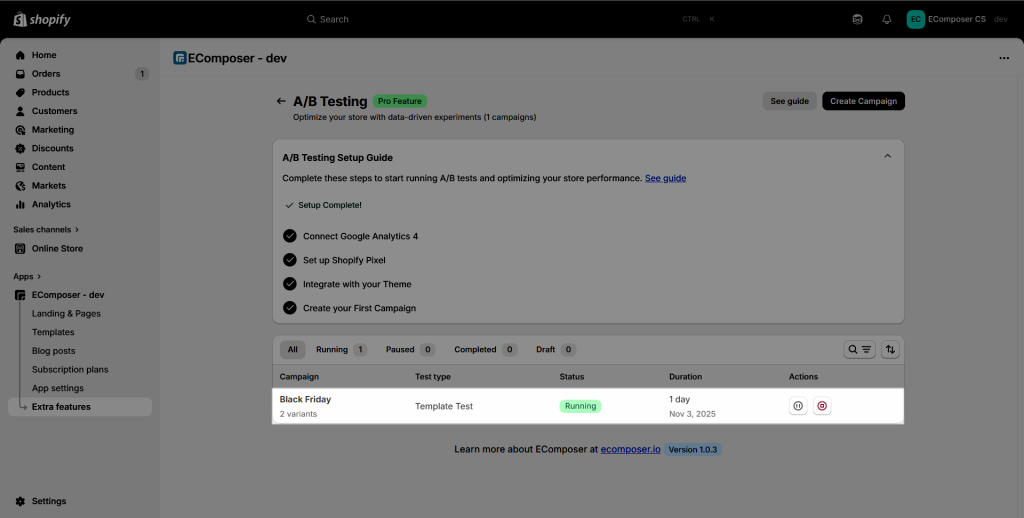Go back using the arrow beside A/B Testing
Image resolution: width=1024 pixels, height=518 pixels.
[x=281, y=101]
